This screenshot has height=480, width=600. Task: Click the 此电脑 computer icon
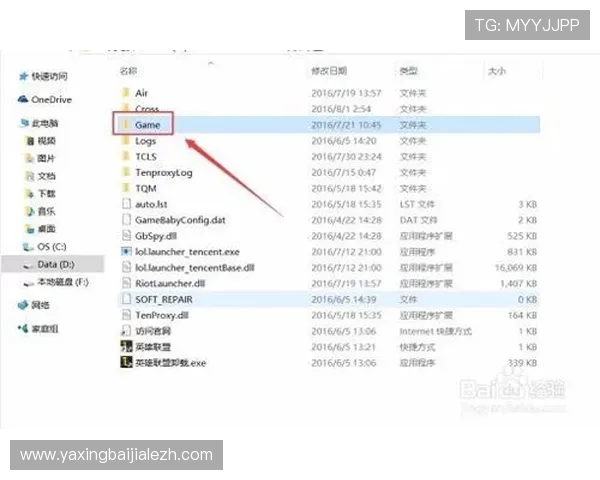tap(24, 123)
